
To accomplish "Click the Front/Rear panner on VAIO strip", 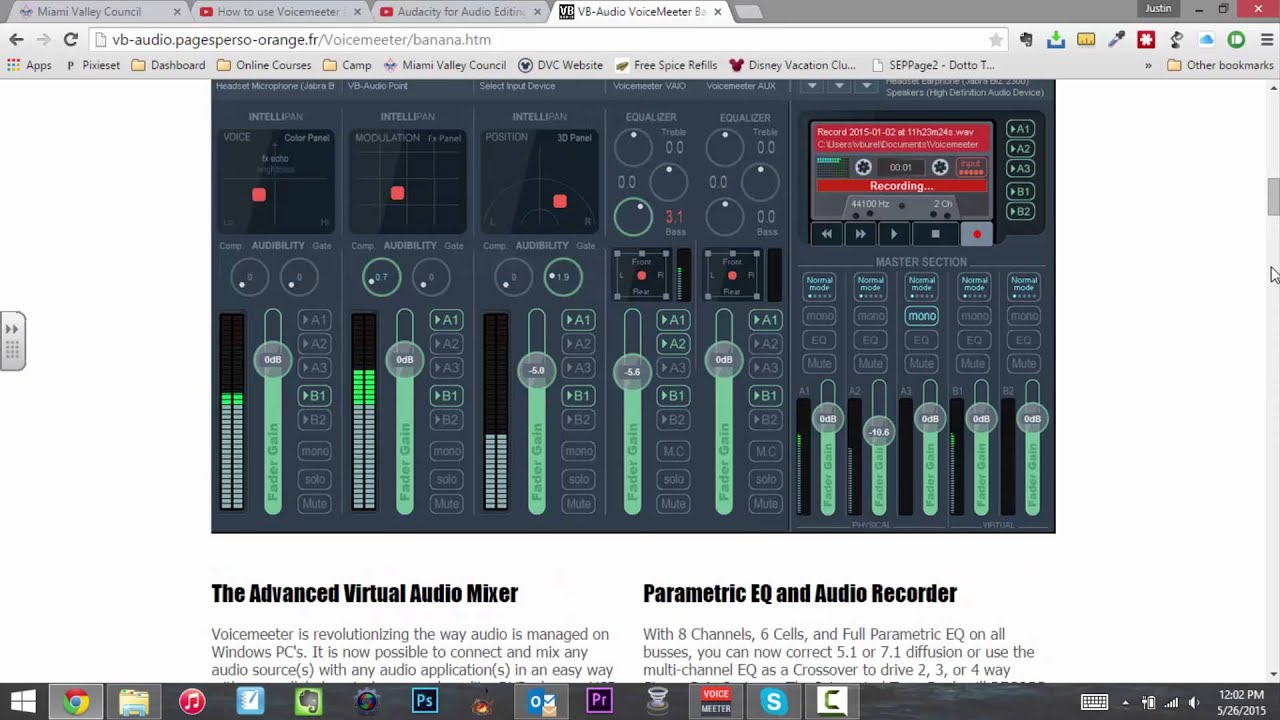I will (641, 276).
